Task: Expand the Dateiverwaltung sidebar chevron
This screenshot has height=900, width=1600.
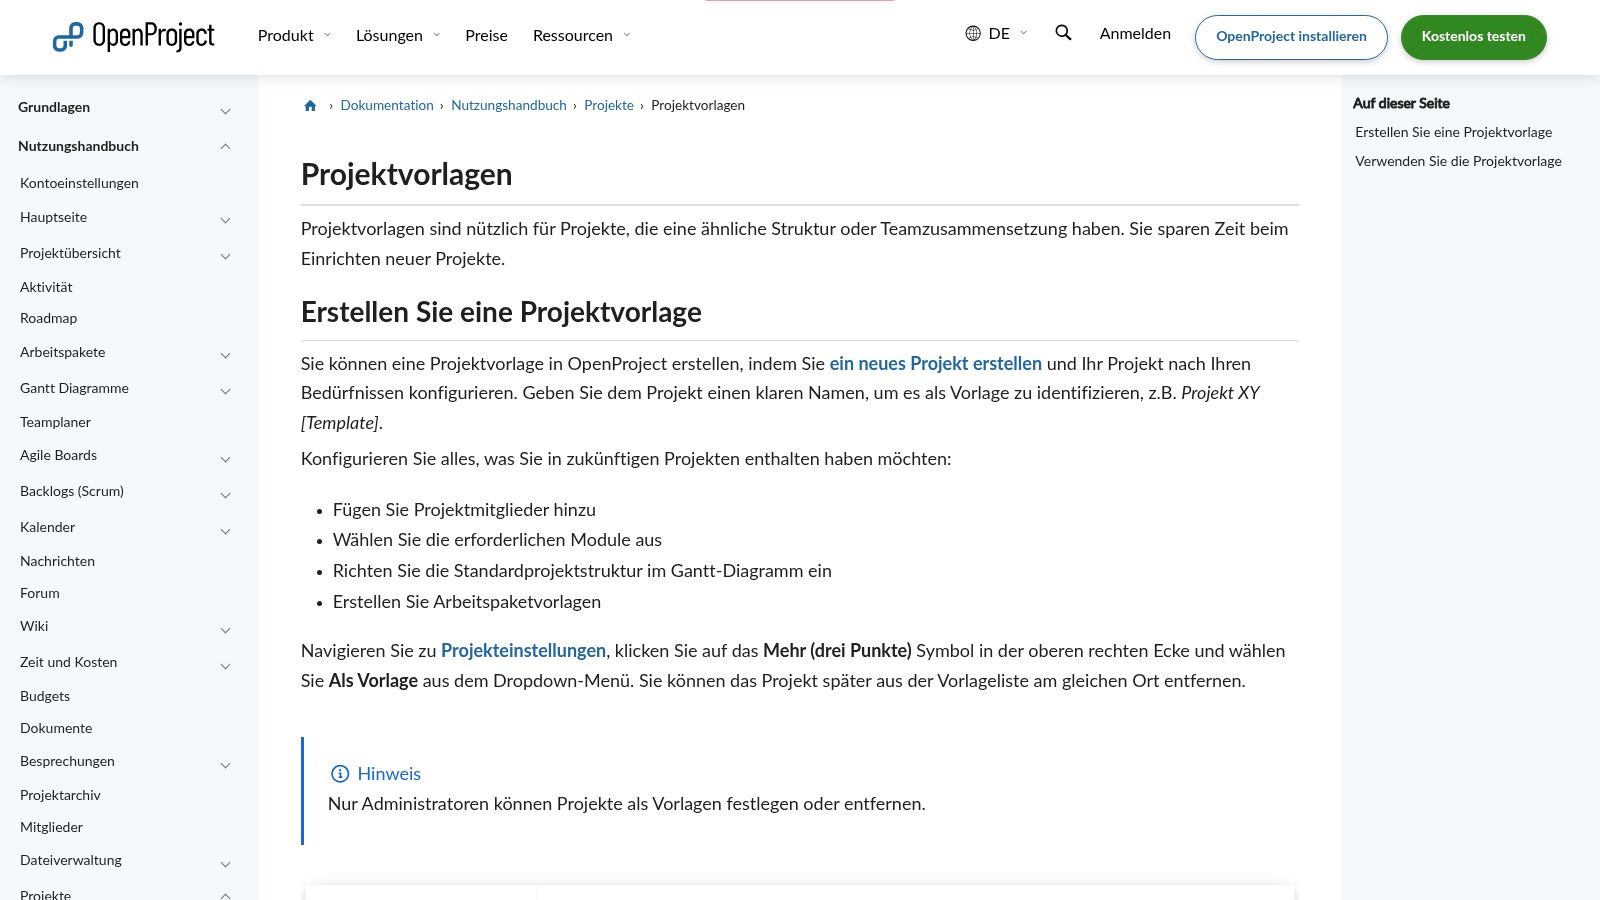Action: 225,864
